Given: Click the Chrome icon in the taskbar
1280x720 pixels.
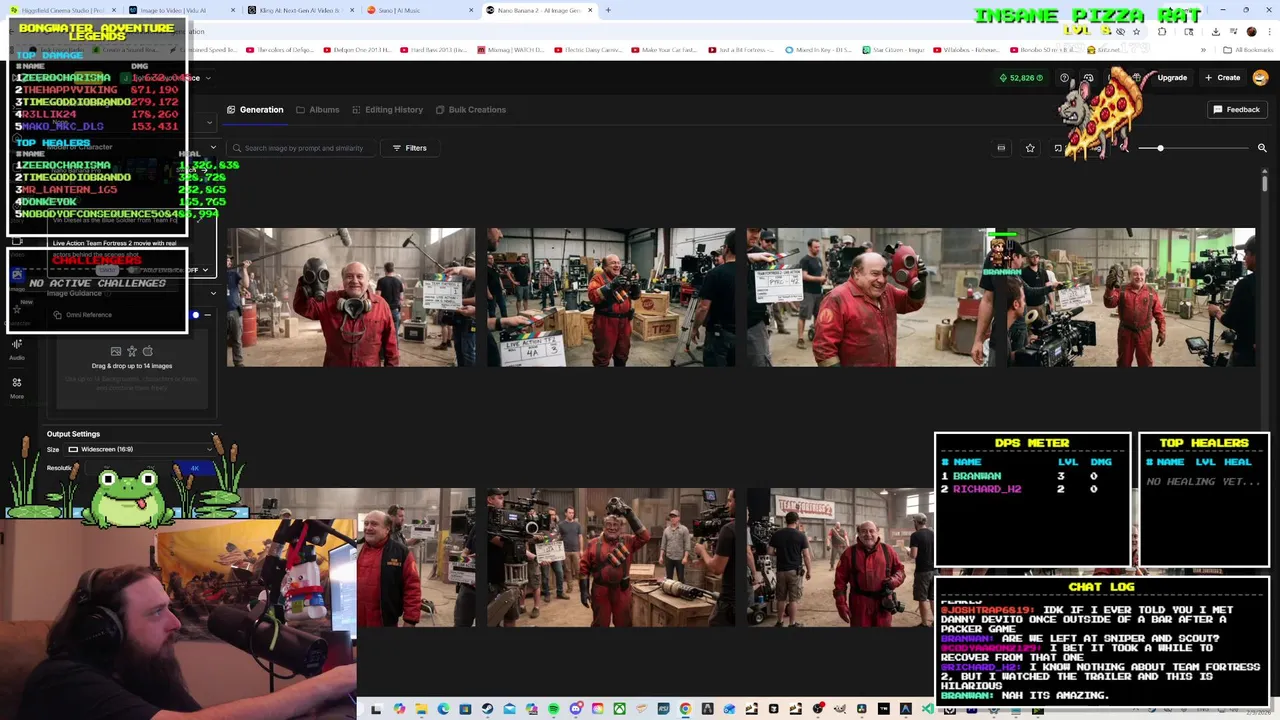Looking at the screenshot, I should point(685,709).
